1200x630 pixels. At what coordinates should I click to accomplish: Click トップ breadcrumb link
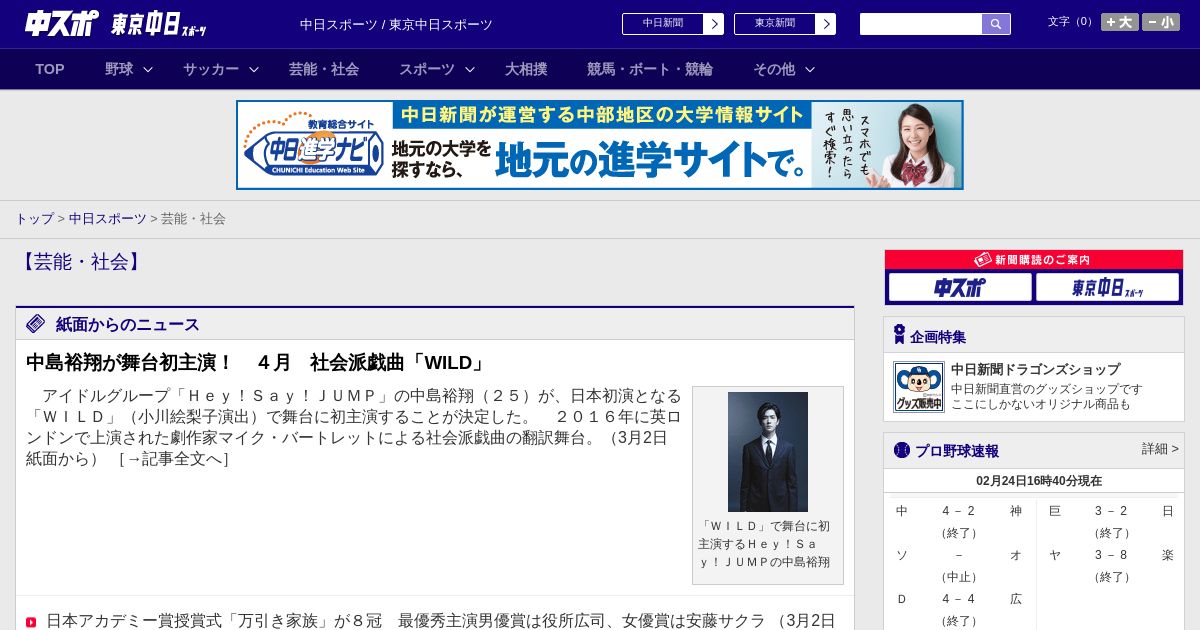[x=35, y=218]
